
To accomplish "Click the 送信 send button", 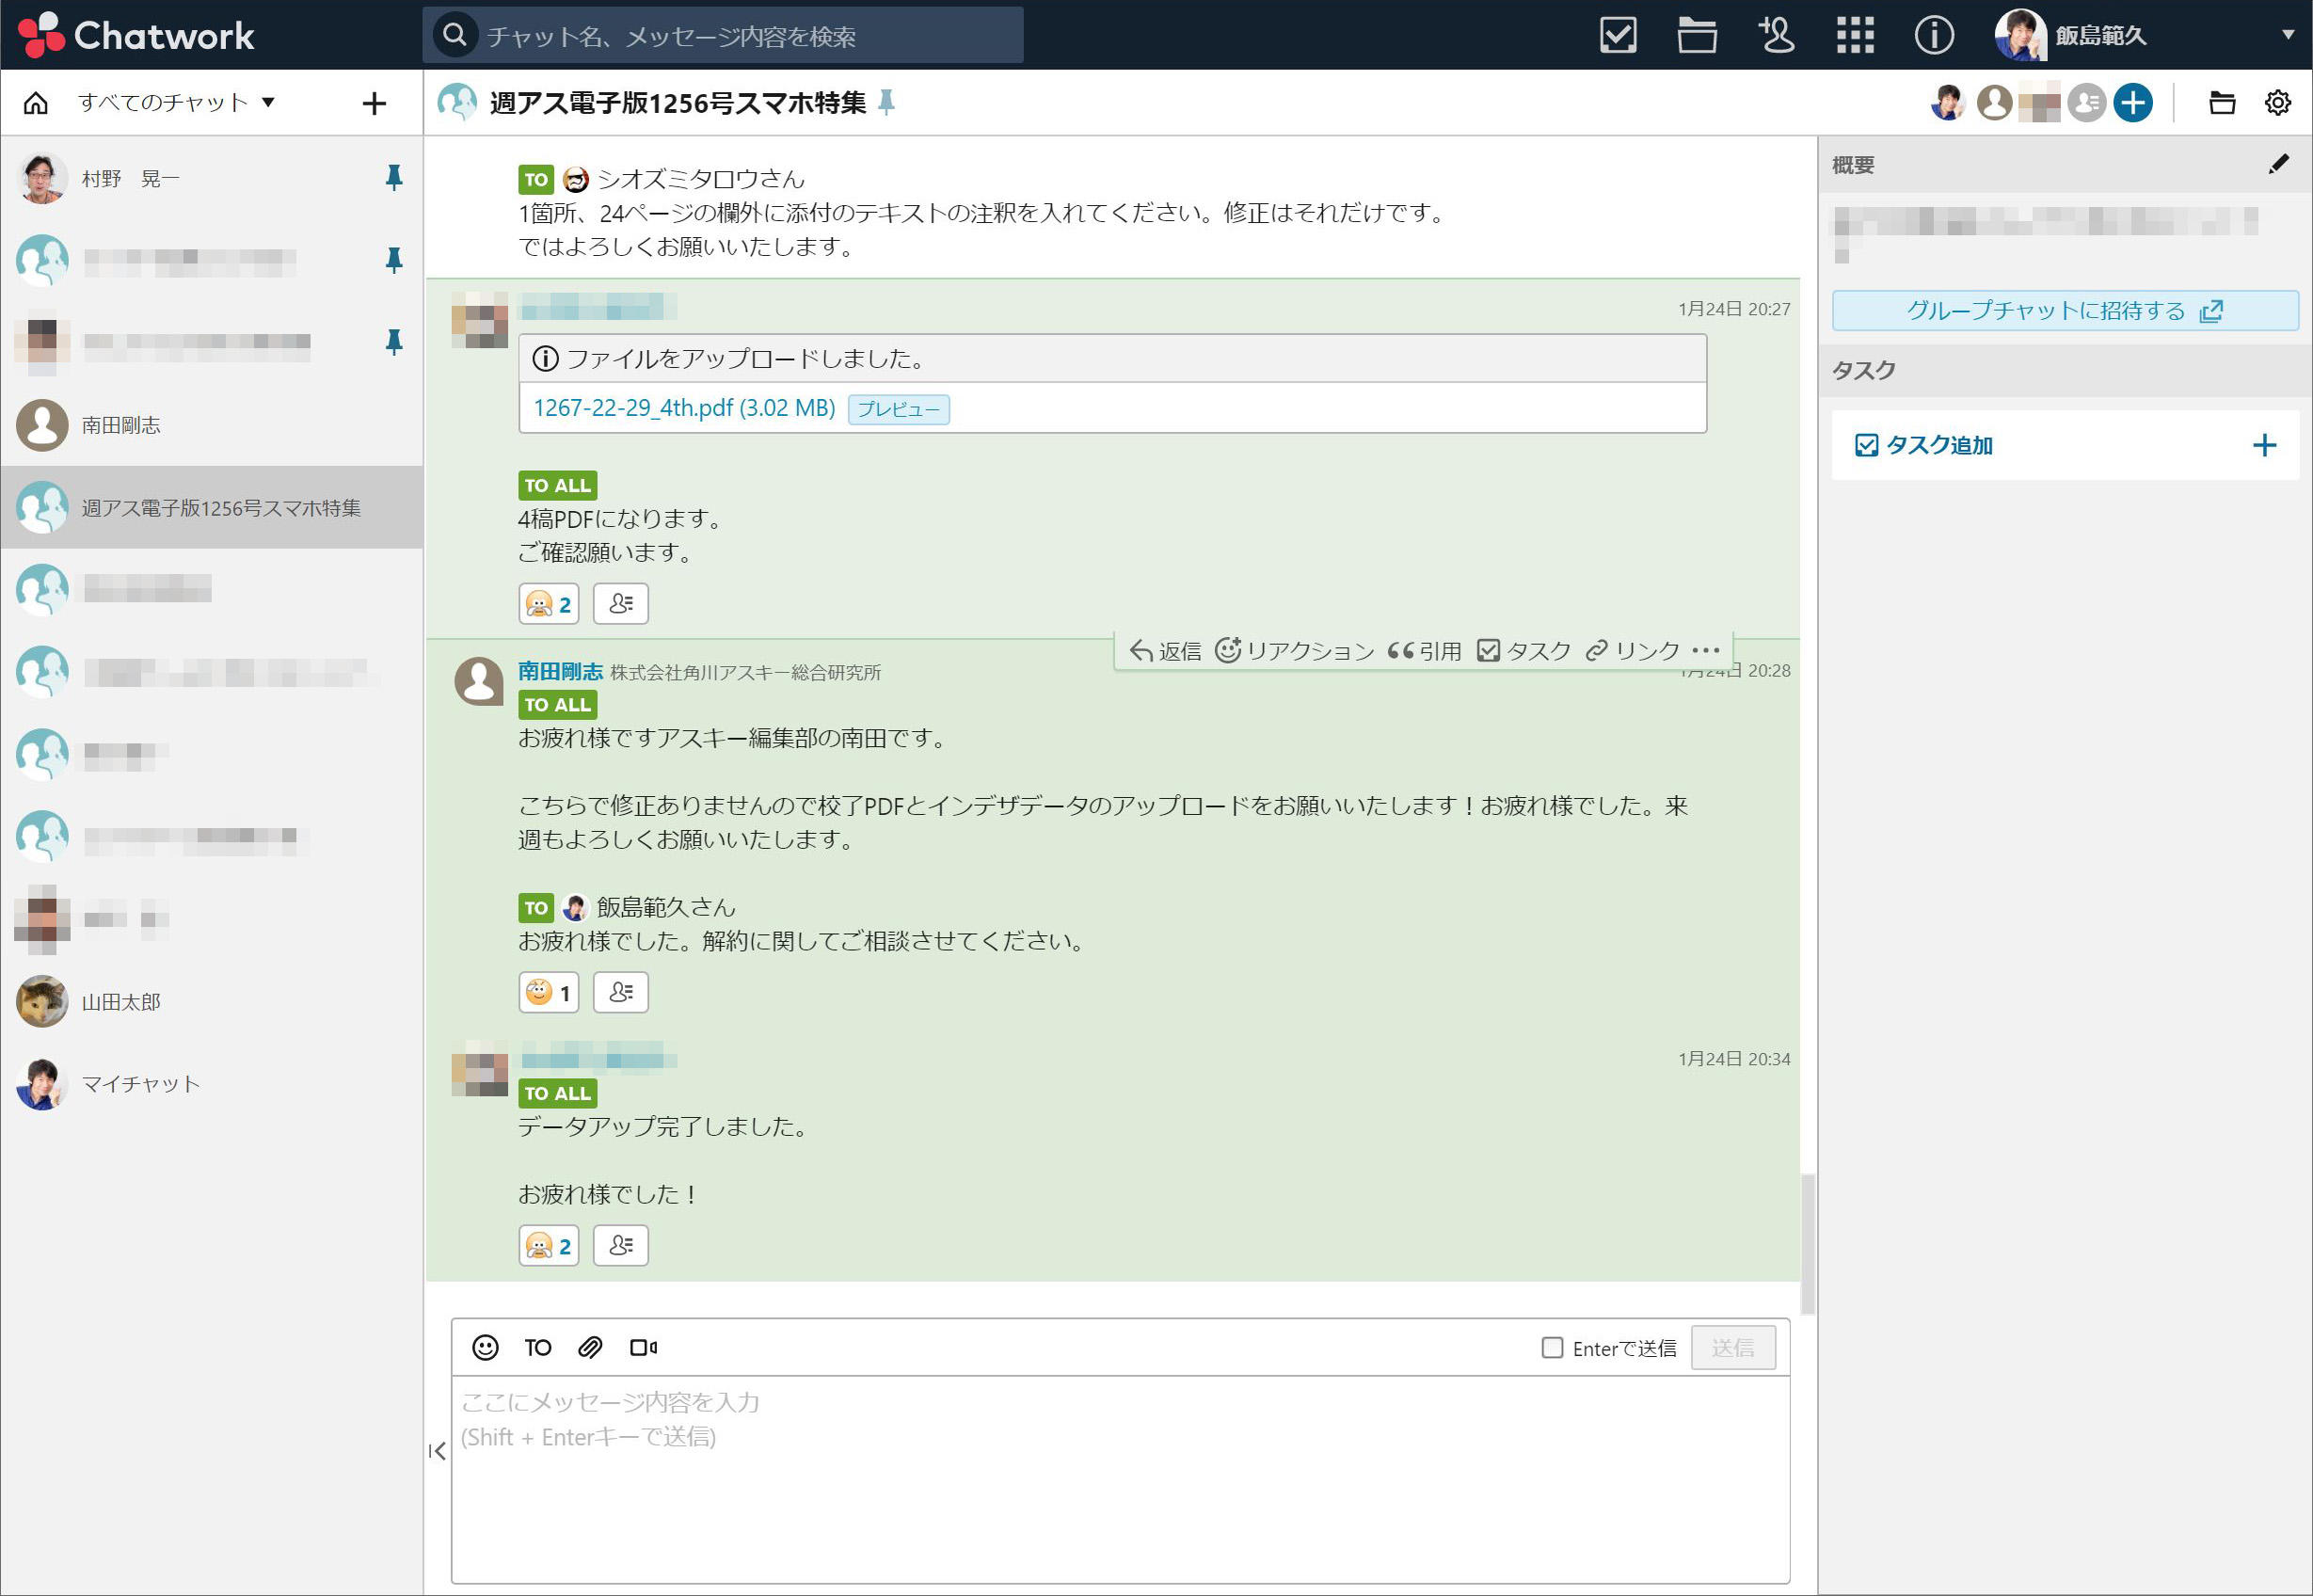I will (x=1732, y=1348).
